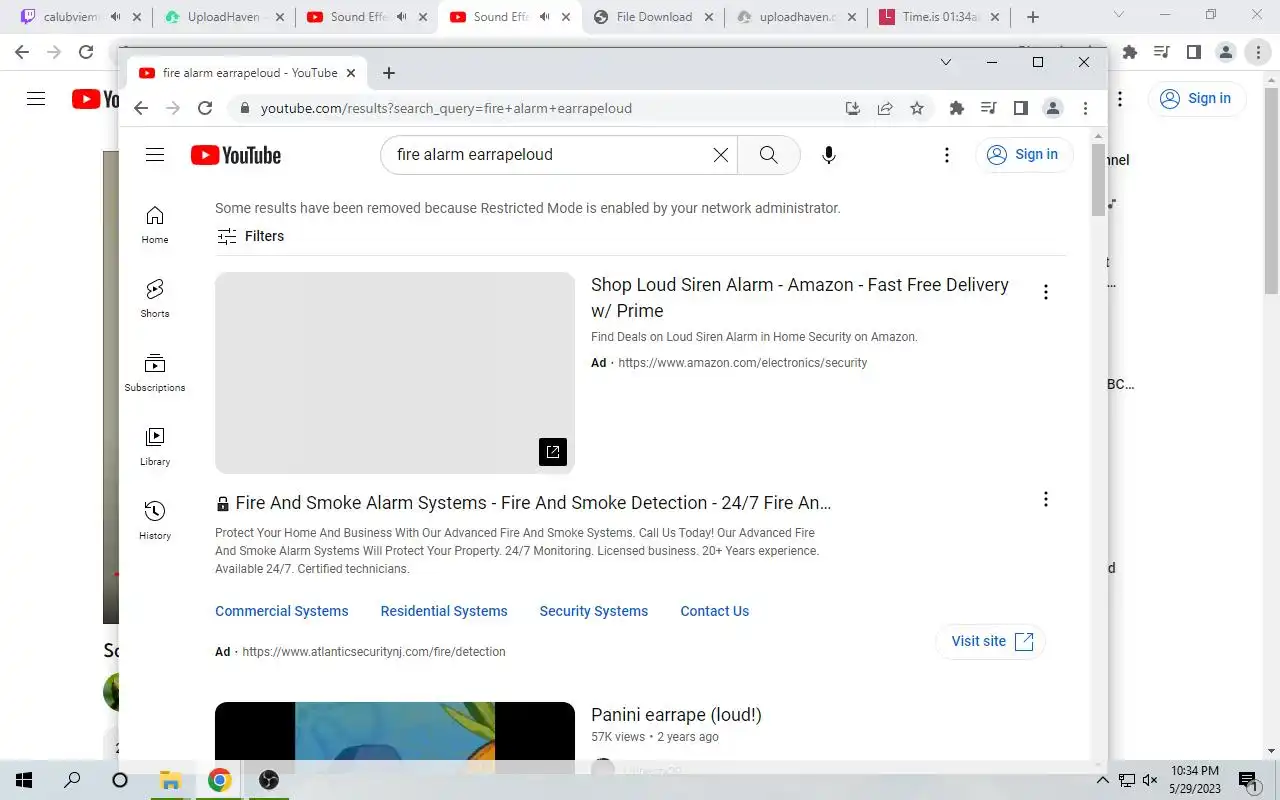Screen dimensions: 1280x800
Task: Open Home in YouTube sidebar
Action: pos(155,225)
